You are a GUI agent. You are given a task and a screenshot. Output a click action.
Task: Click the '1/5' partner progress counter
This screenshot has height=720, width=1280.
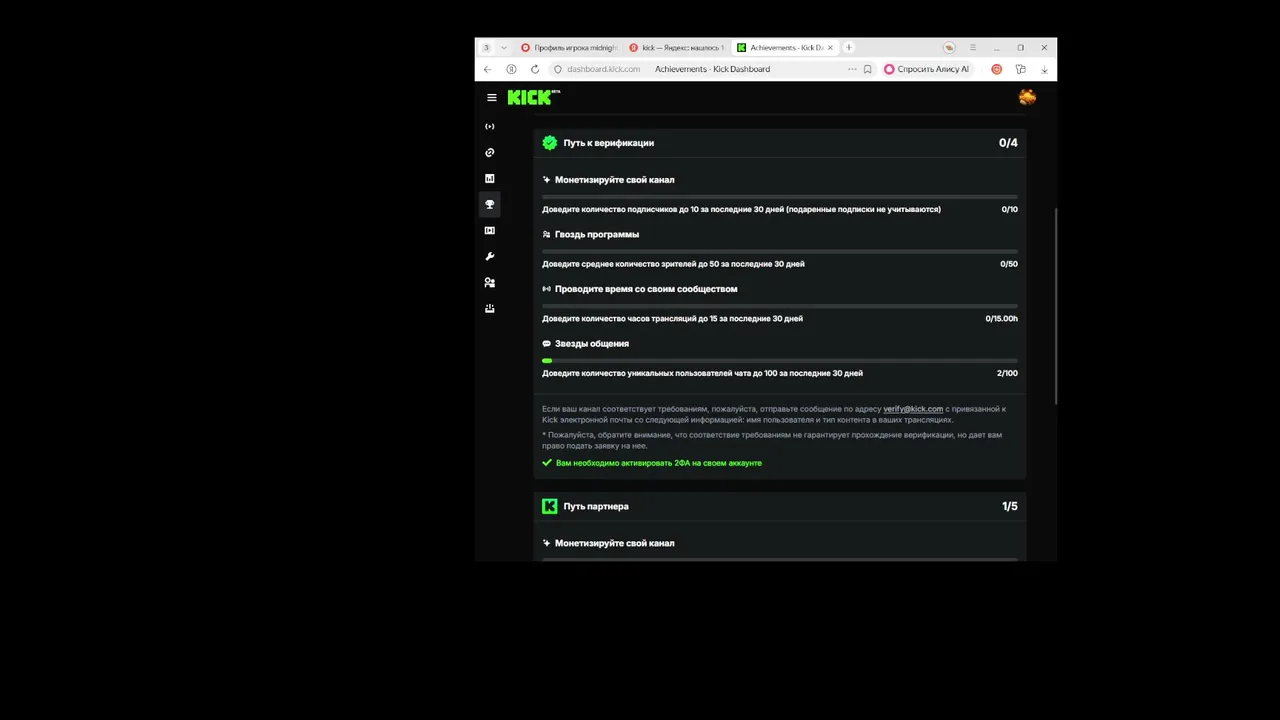click(x=1010, y=506)
